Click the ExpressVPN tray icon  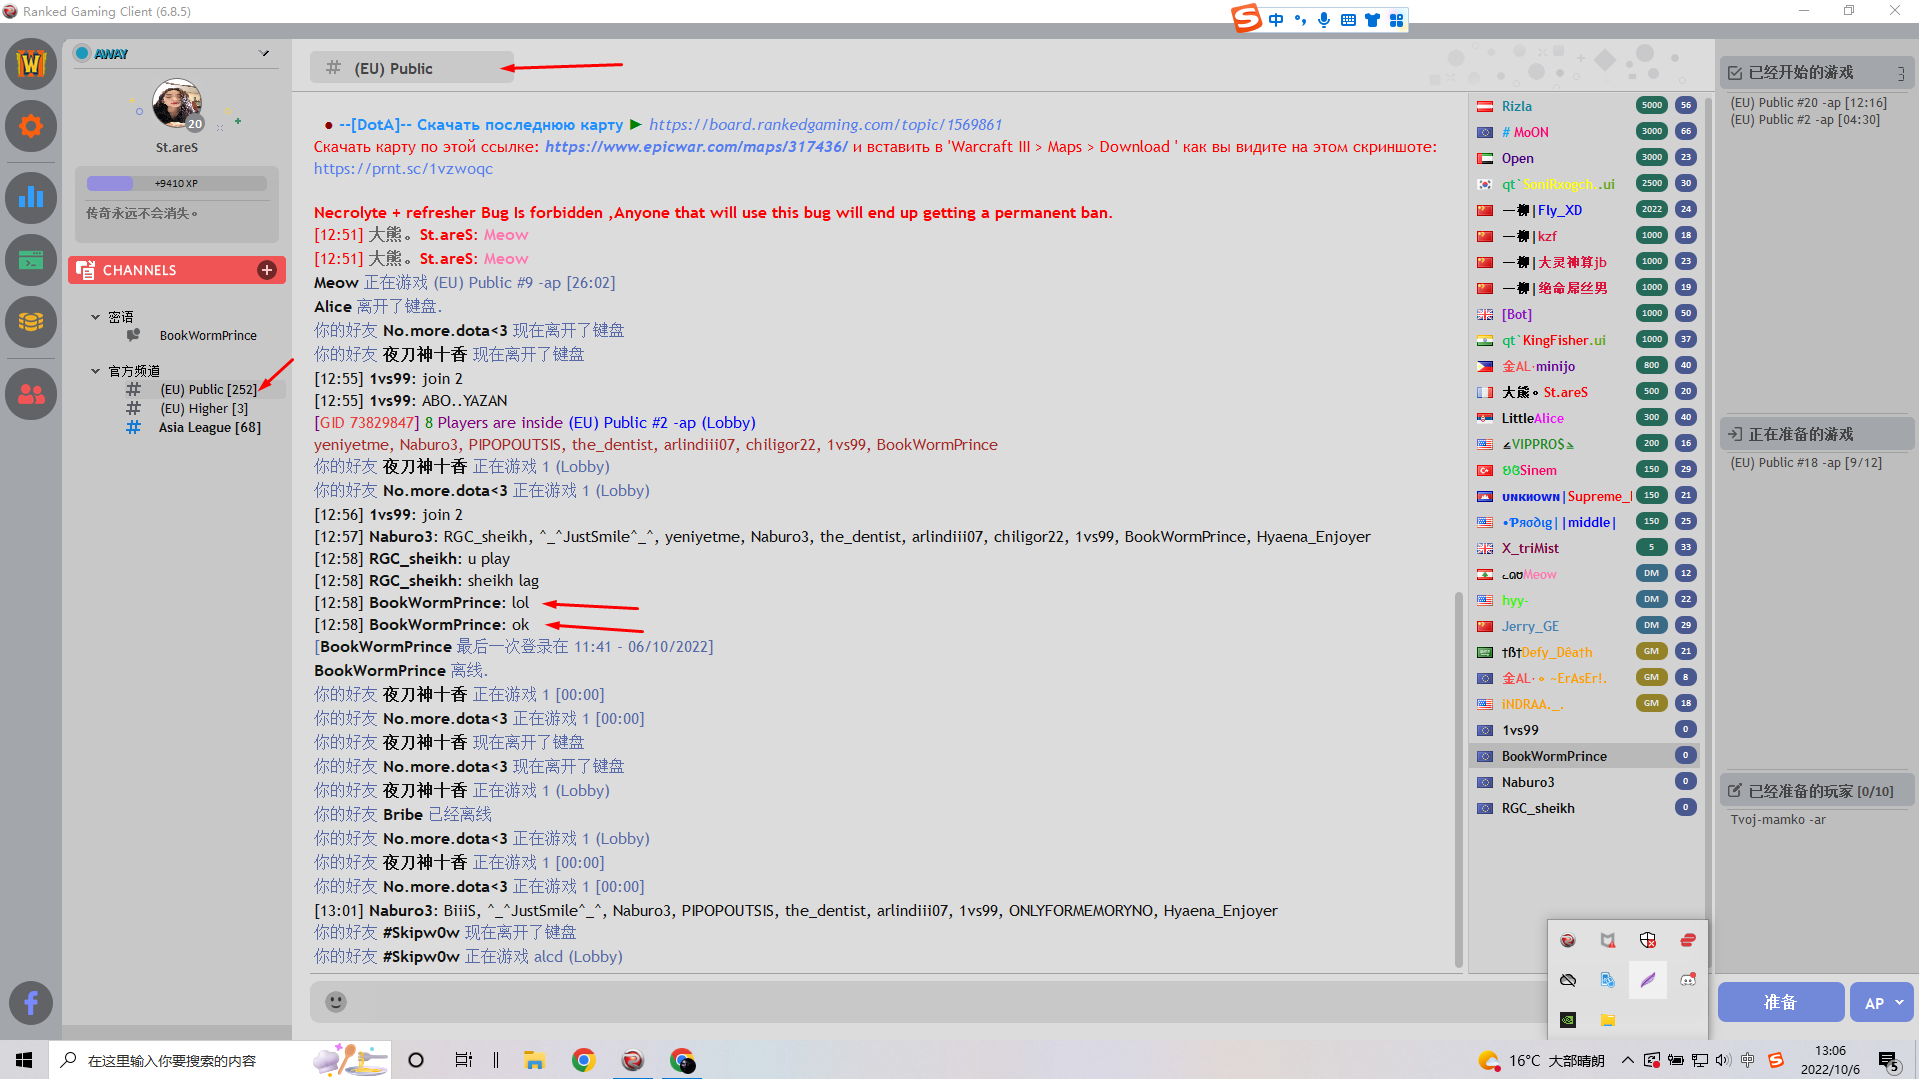tap(1688, 940)
